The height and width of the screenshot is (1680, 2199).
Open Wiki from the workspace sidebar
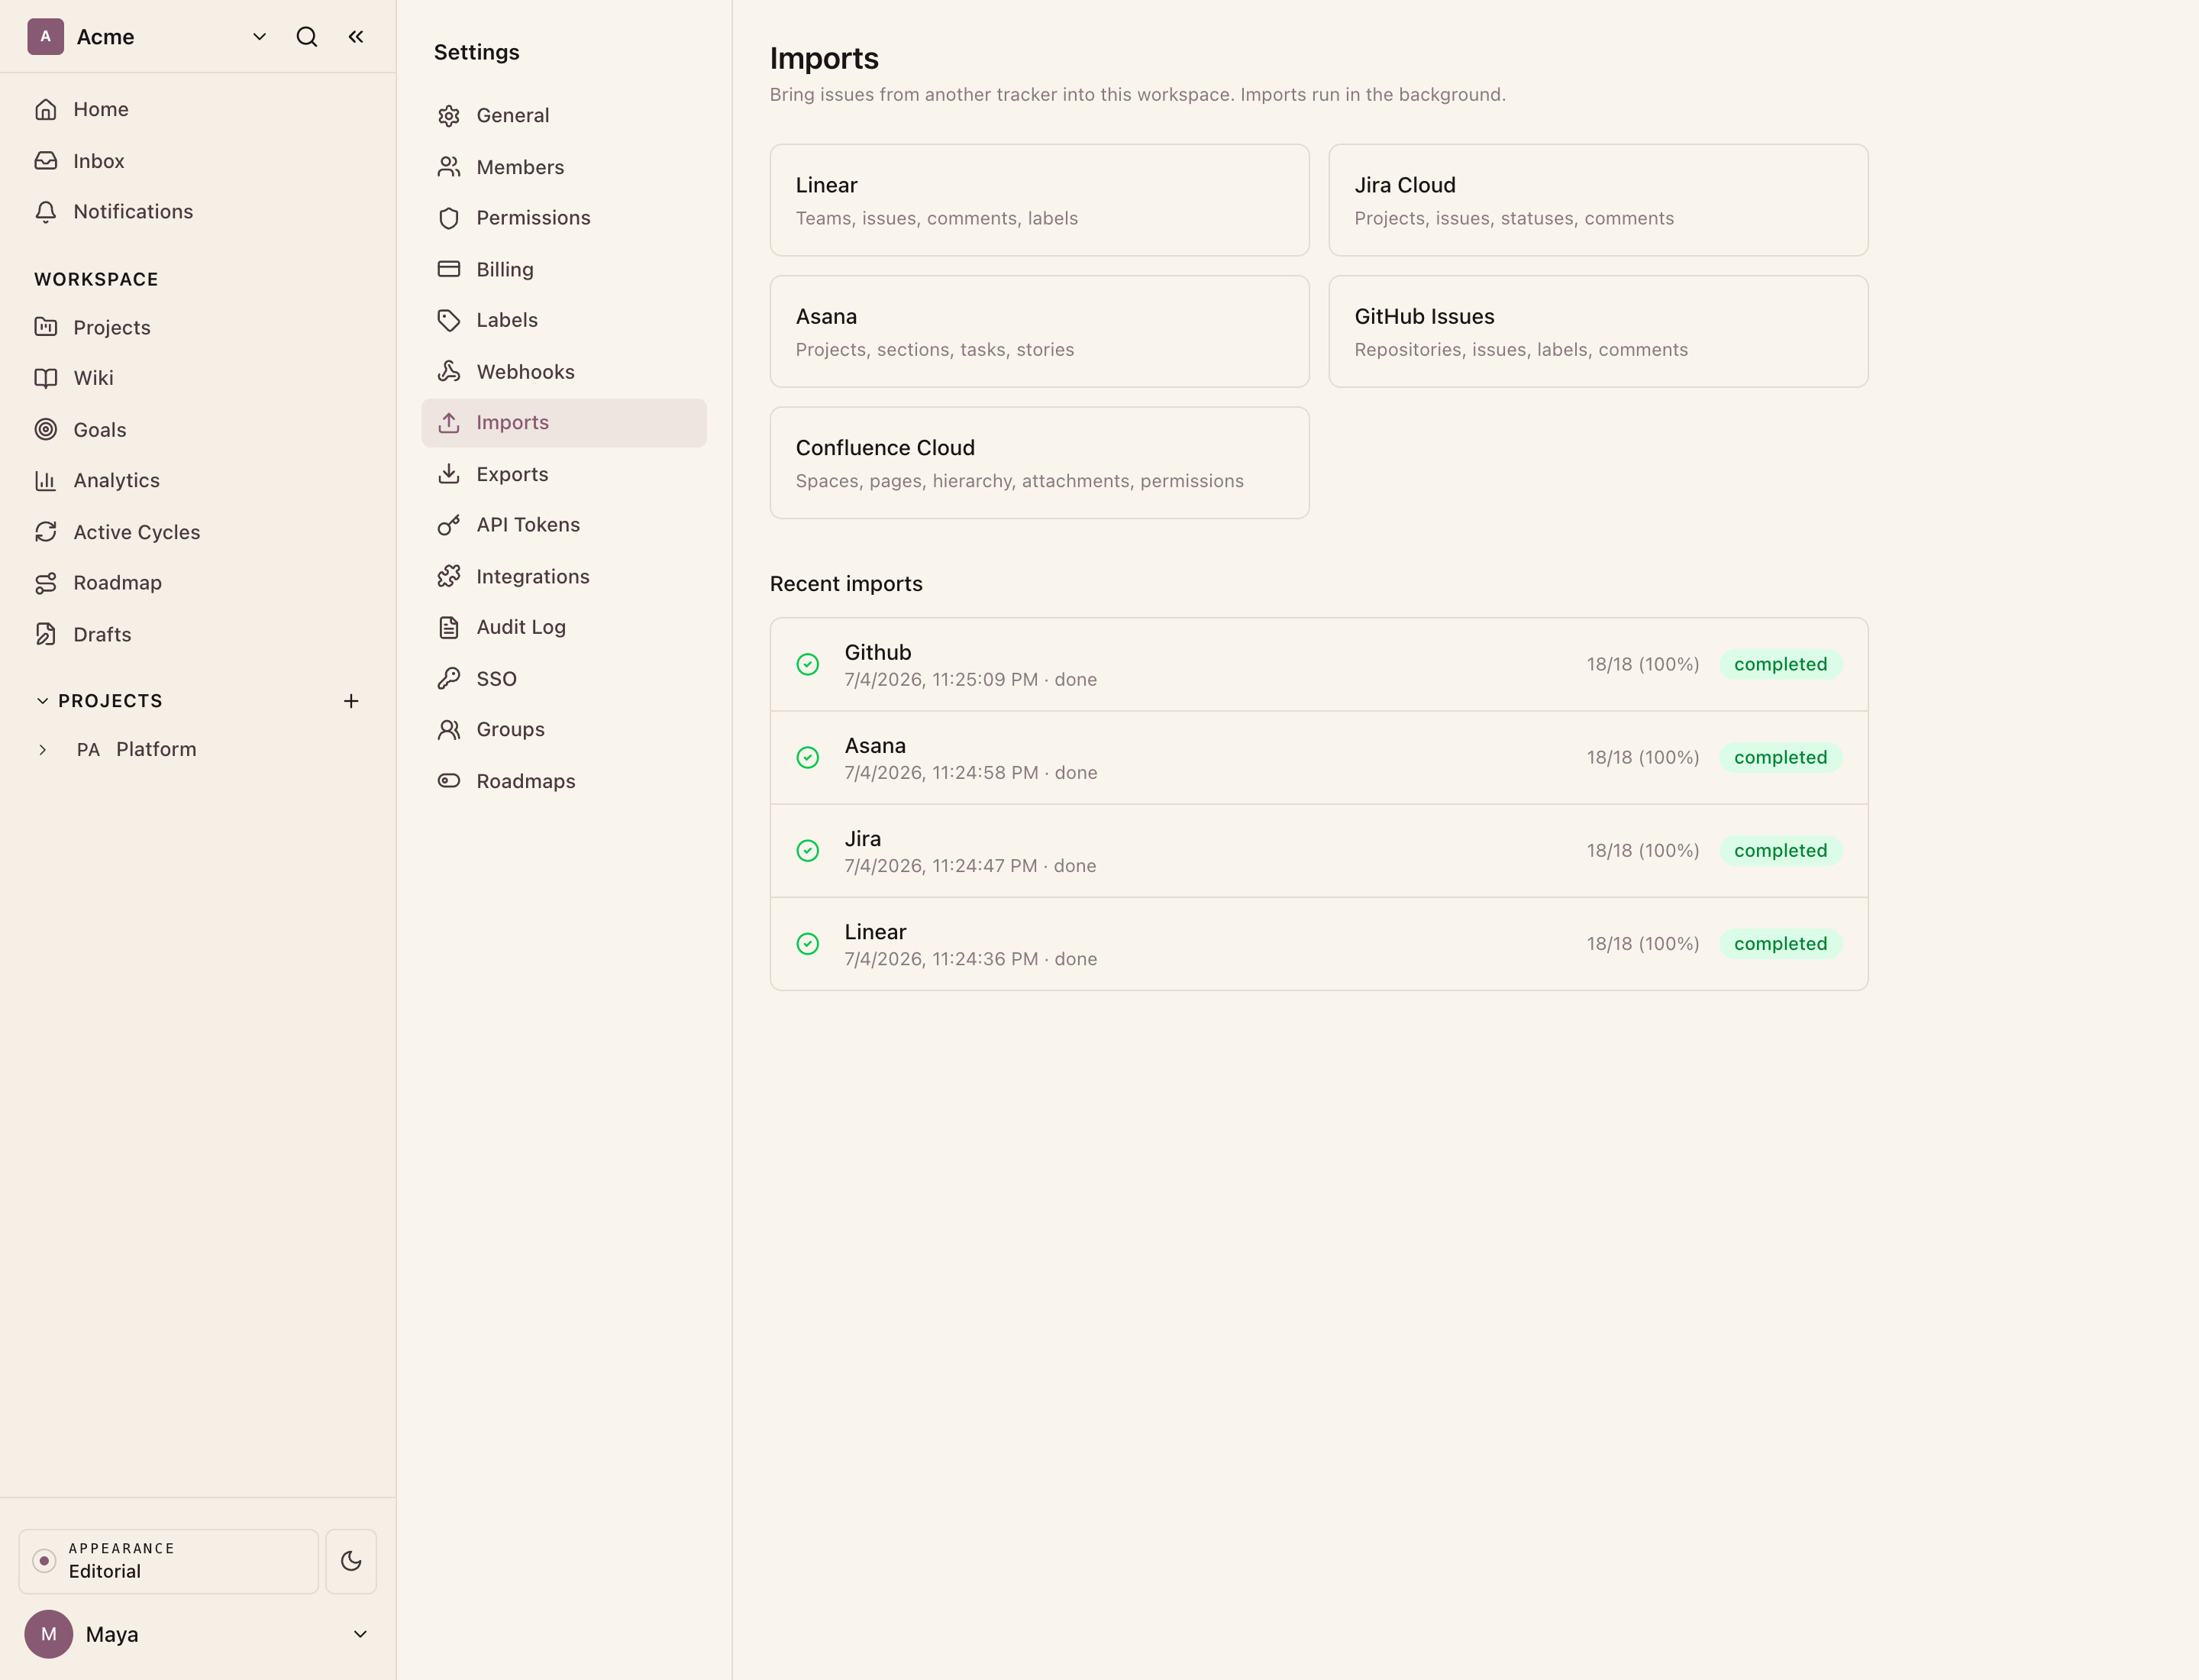point(198,378)
